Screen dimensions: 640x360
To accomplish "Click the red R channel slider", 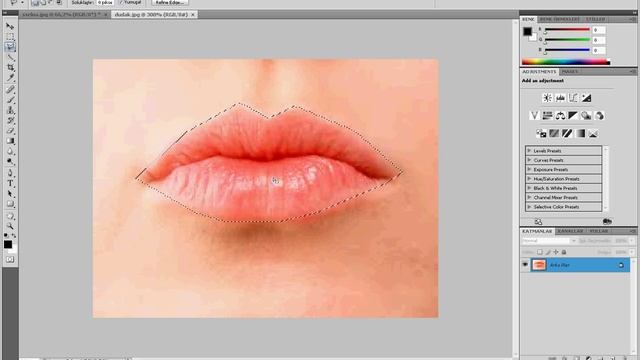I will point(567,30).
